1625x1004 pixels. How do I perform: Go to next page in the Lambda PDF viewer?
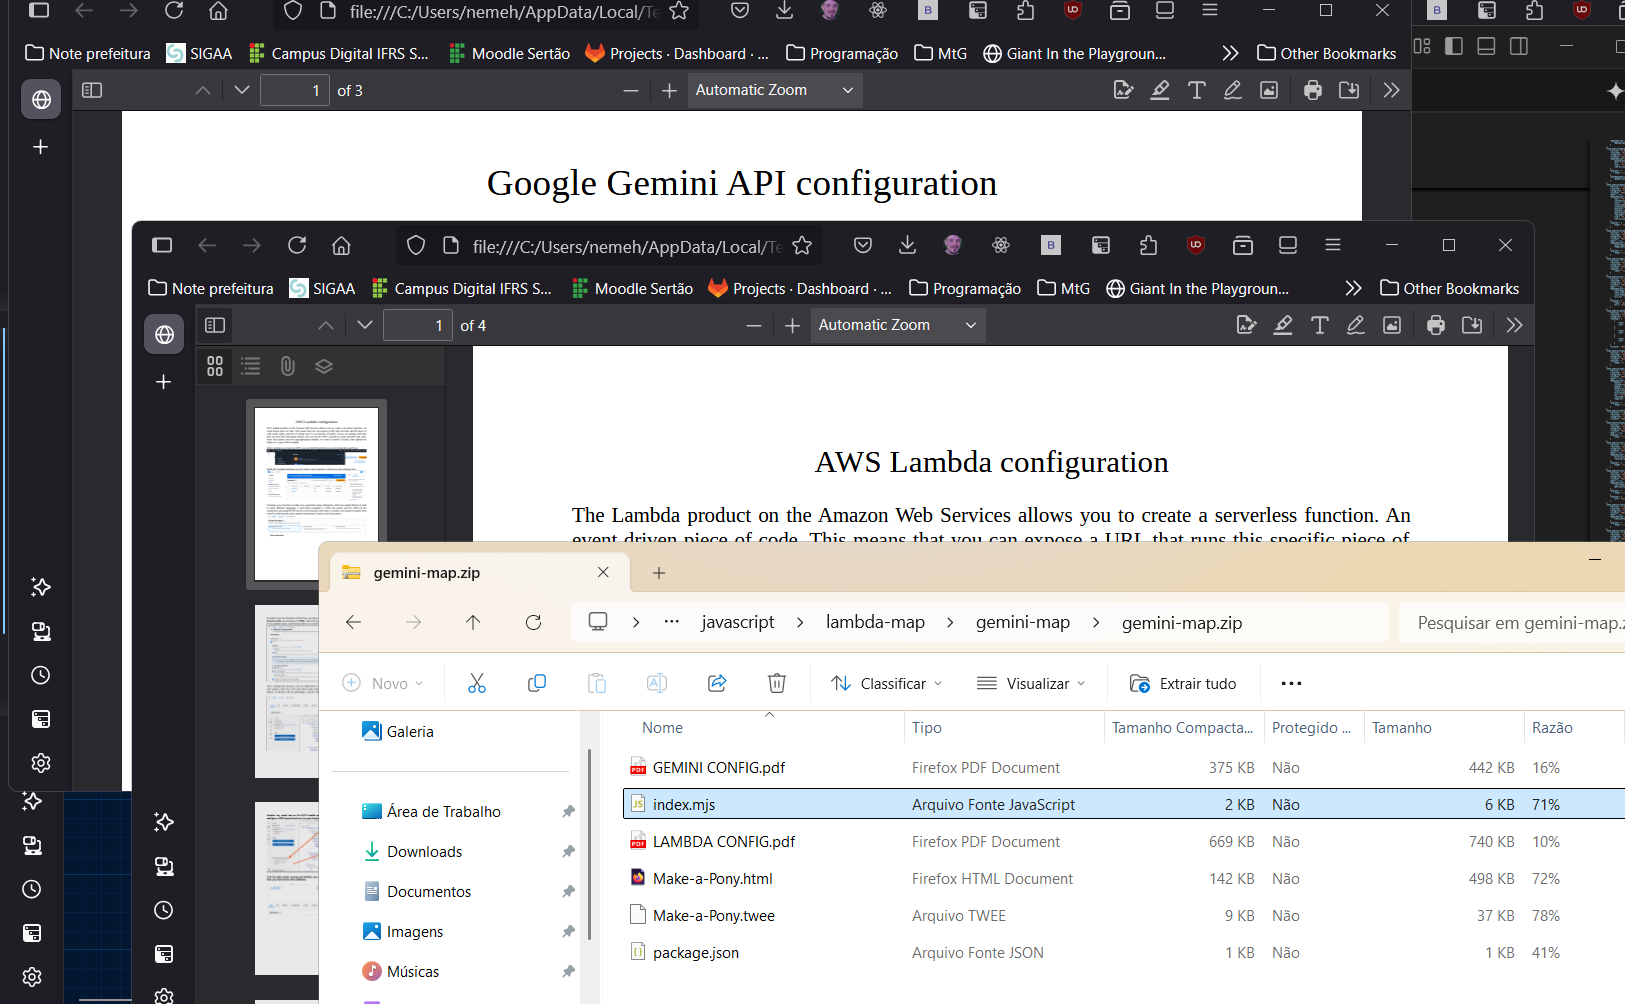click(x=365, y=325)
